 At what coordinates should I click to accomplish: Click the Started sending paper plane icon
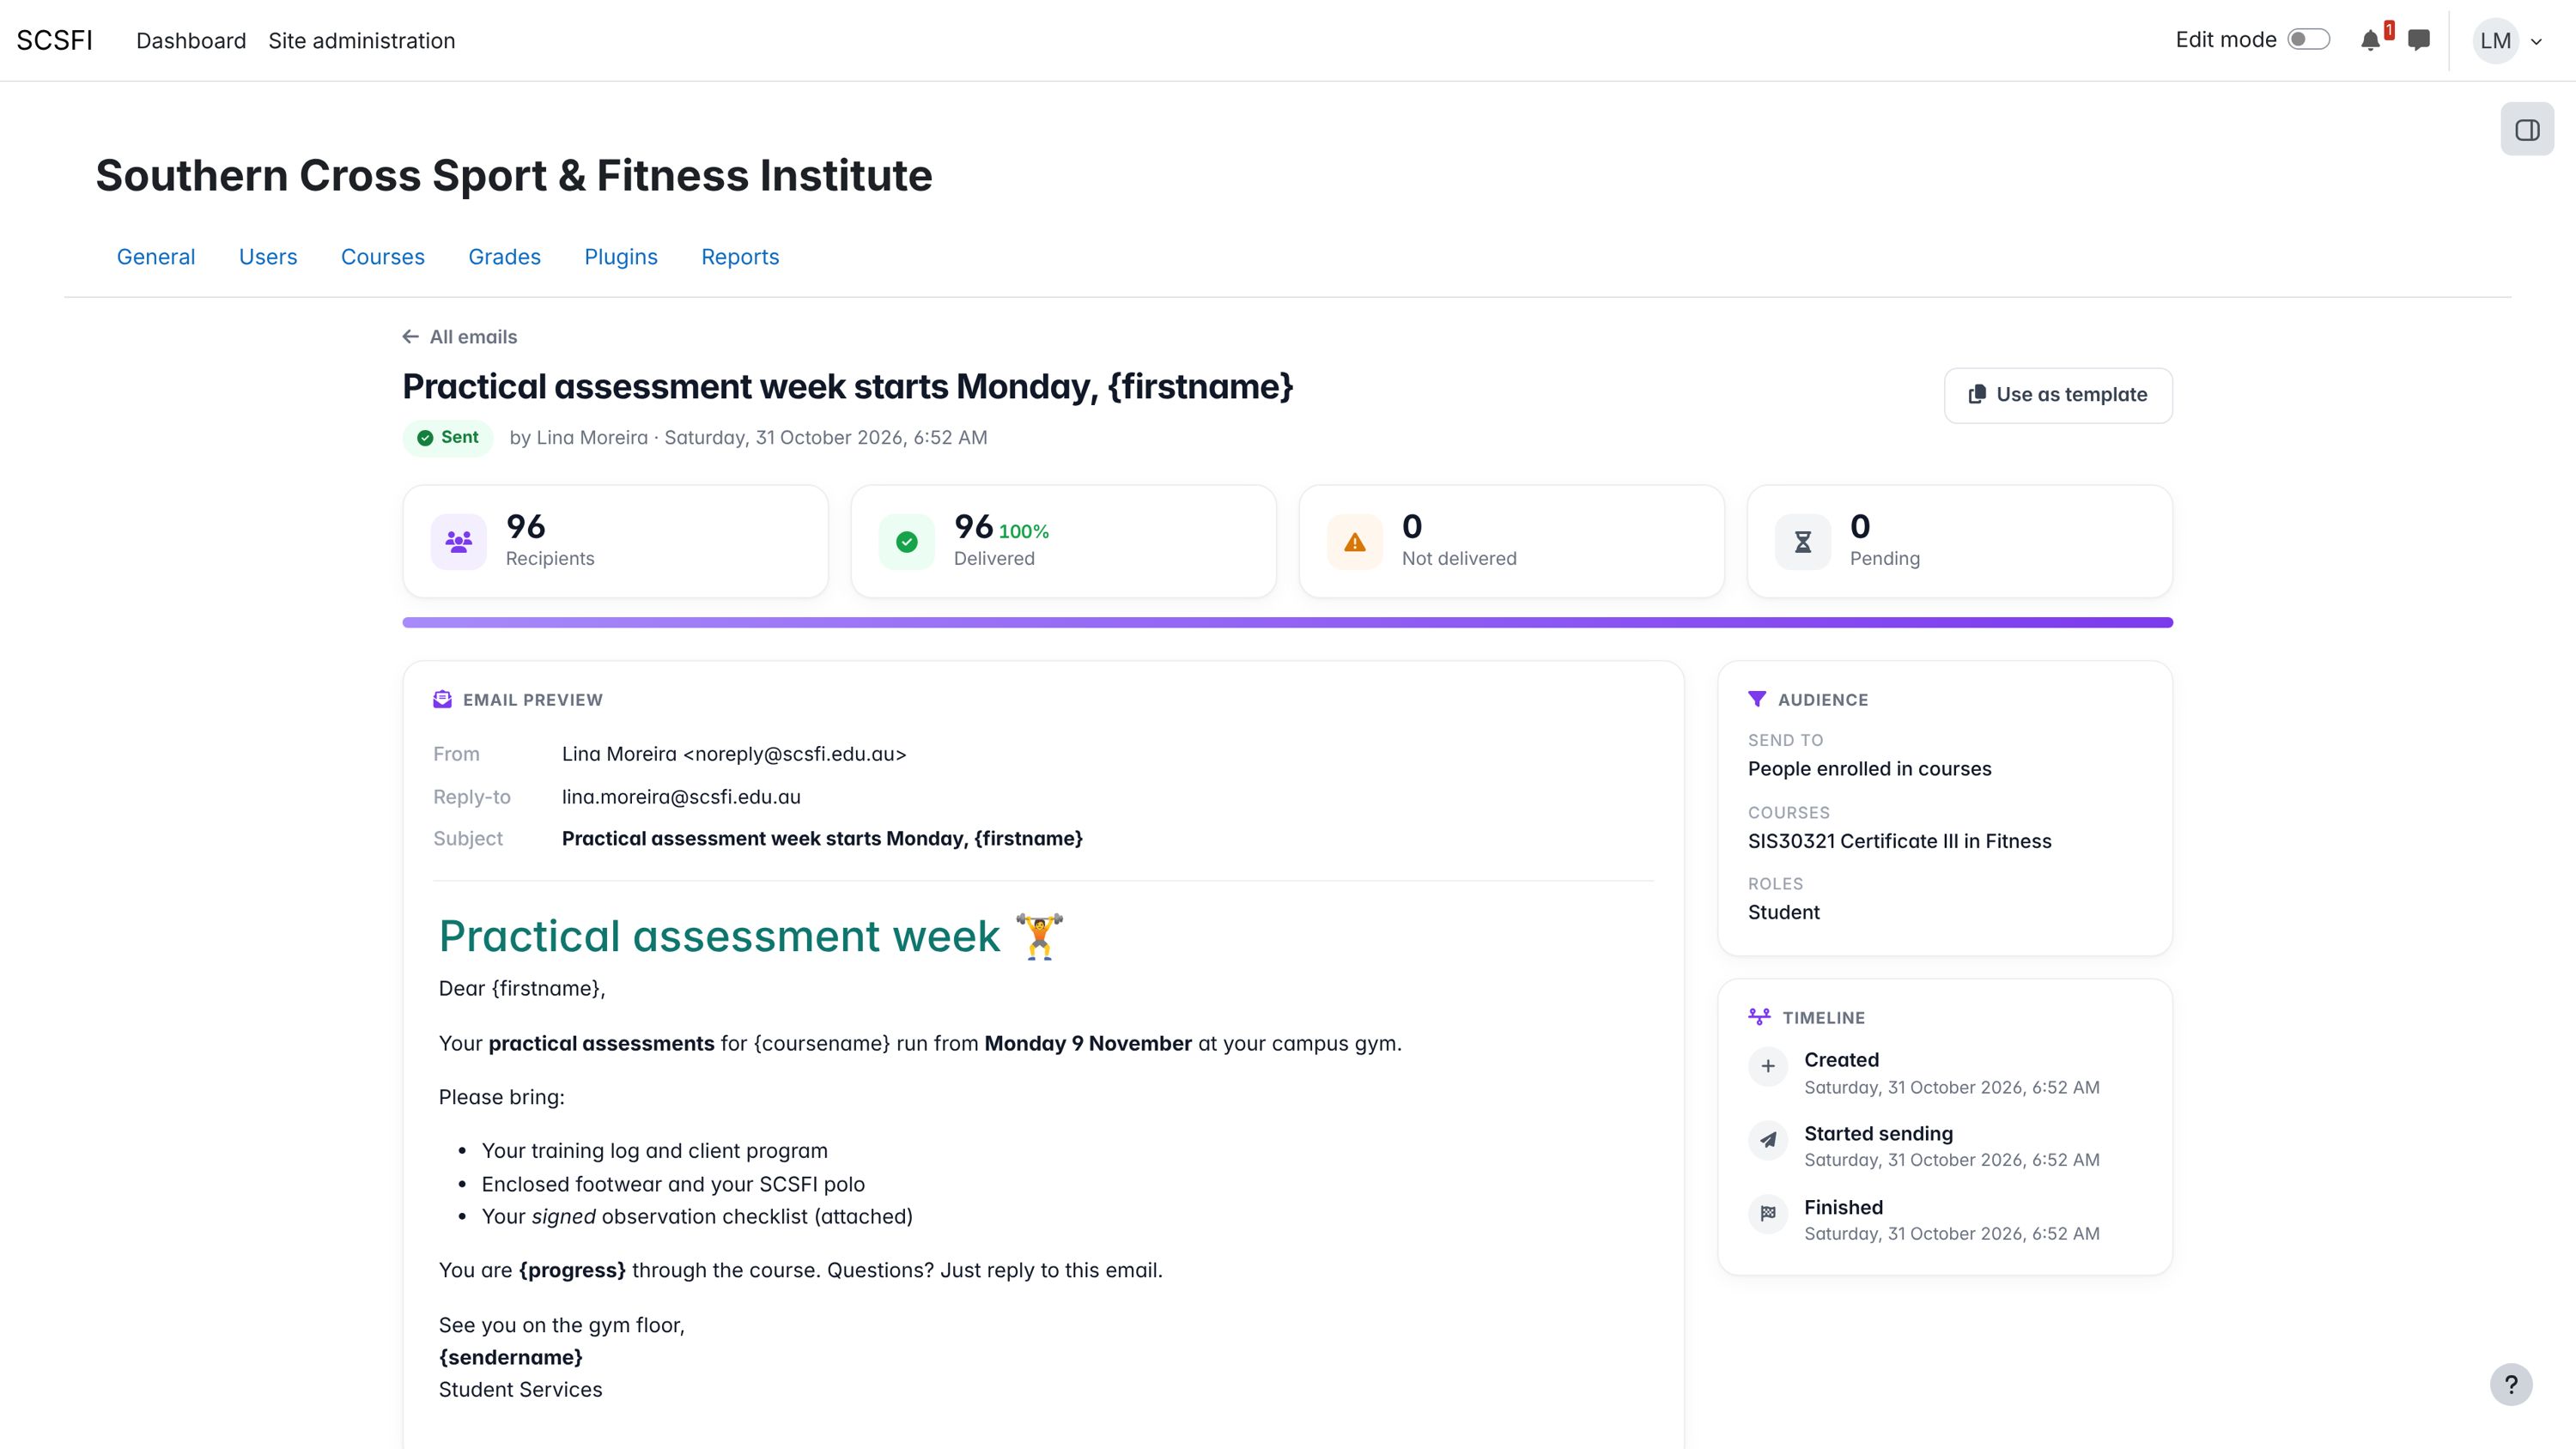click(1768, 1140)
